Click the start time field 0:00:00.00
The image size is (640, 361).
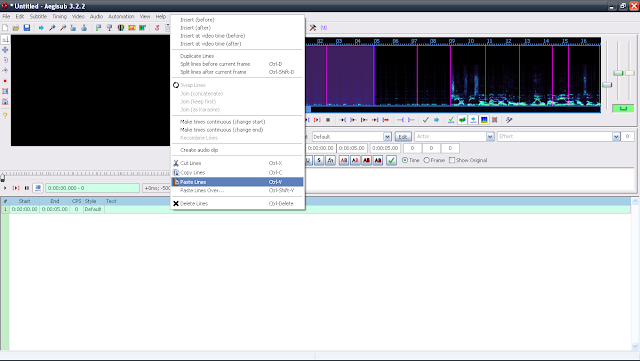pyautogui.click(x=321, y=148)
